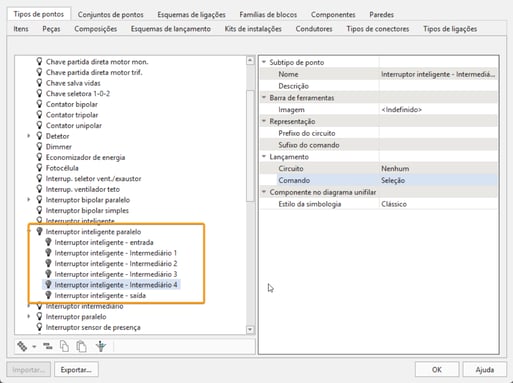The height and width of the screenshot is (383, 513).
Task: Click the bulb icon next to Fotocélula
Action: coord(39,168)
